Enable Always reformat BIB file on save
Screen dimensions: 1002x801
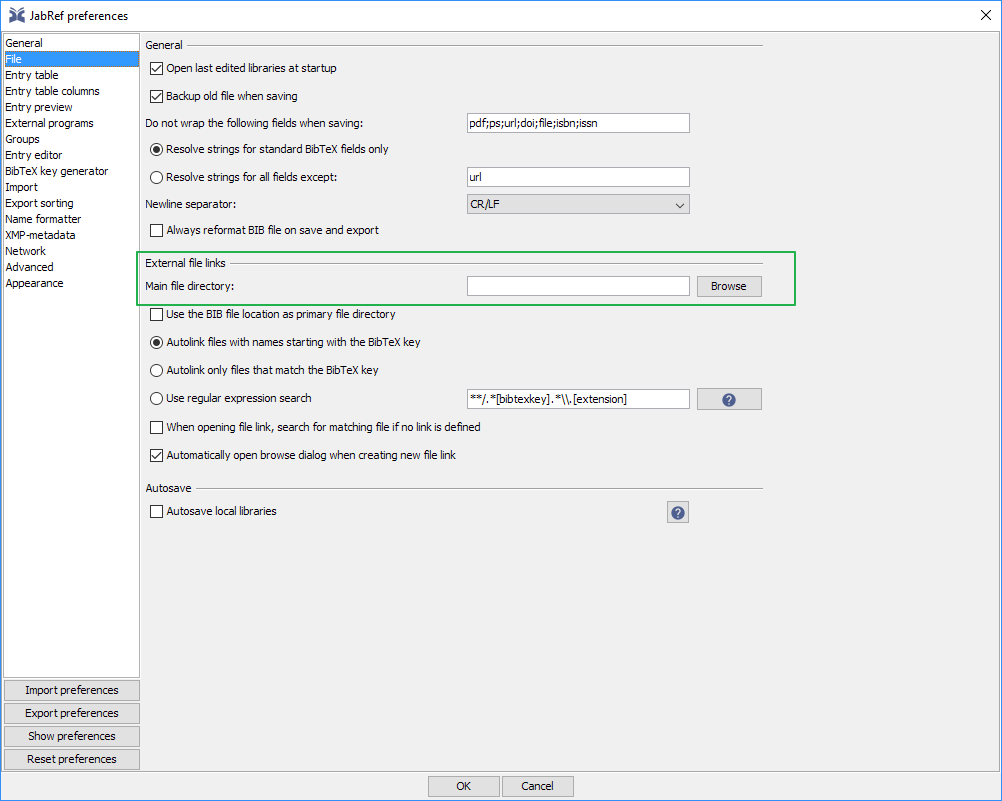(156, 230)
